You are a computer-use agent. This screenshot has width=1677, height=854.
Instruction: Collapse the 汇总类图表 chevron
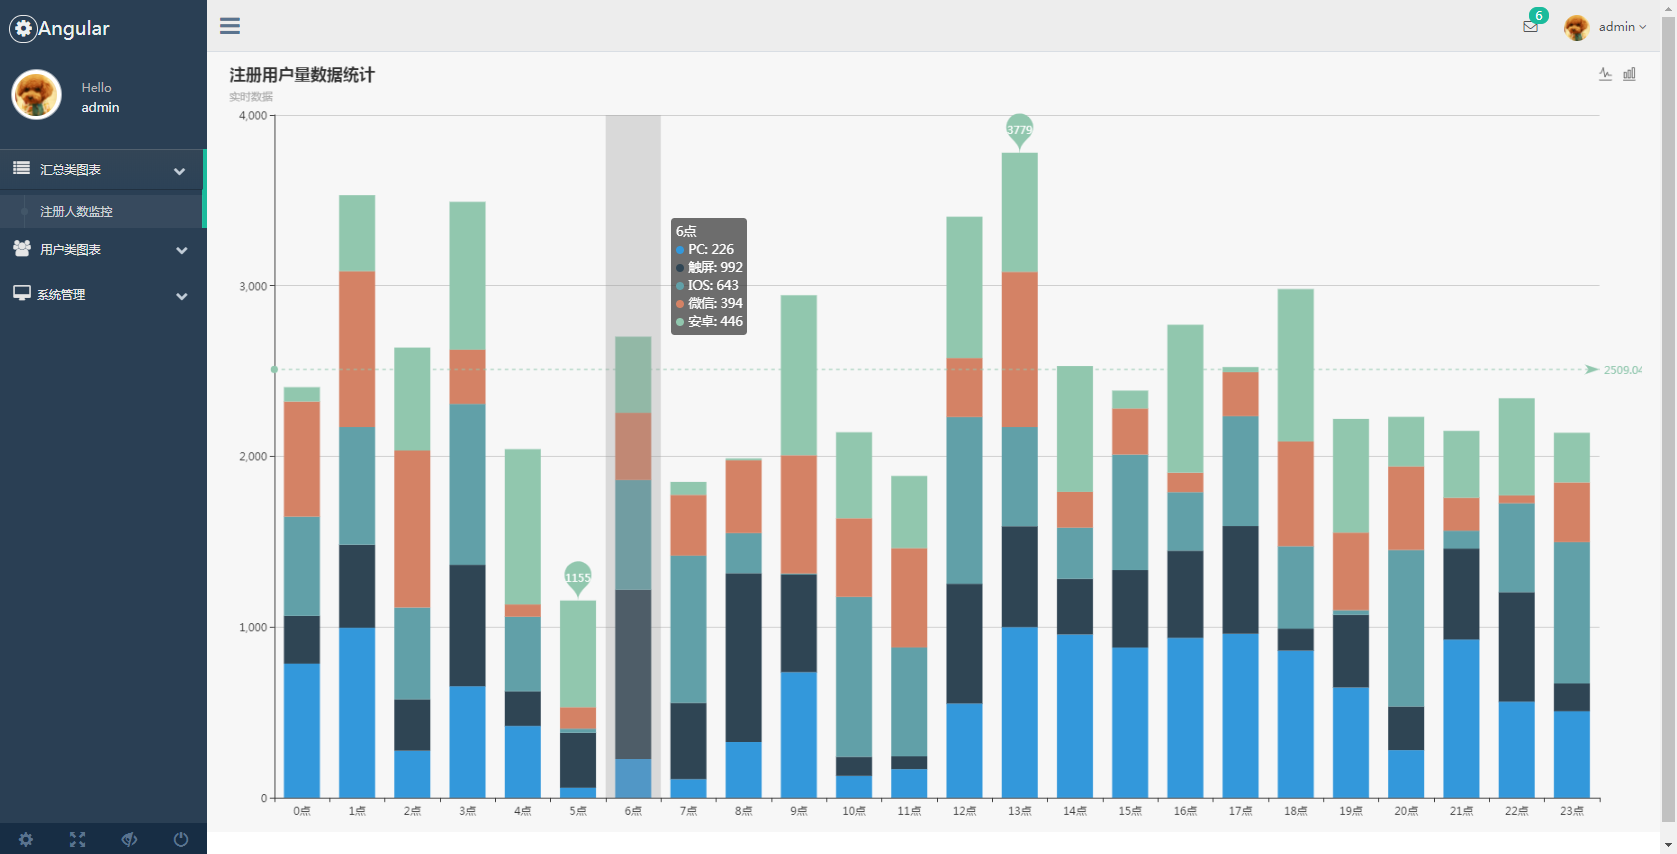click(180, 171)
